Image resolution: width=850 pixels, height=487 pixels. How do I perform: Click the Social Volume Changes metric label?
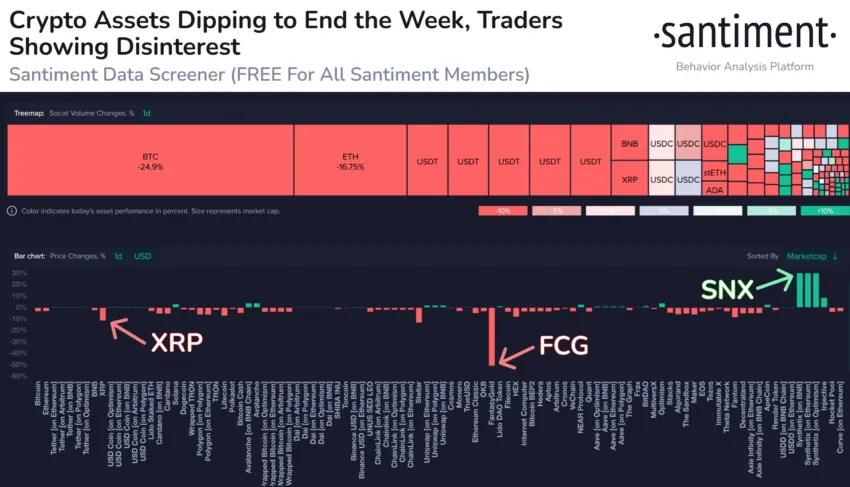click(91, 113)
